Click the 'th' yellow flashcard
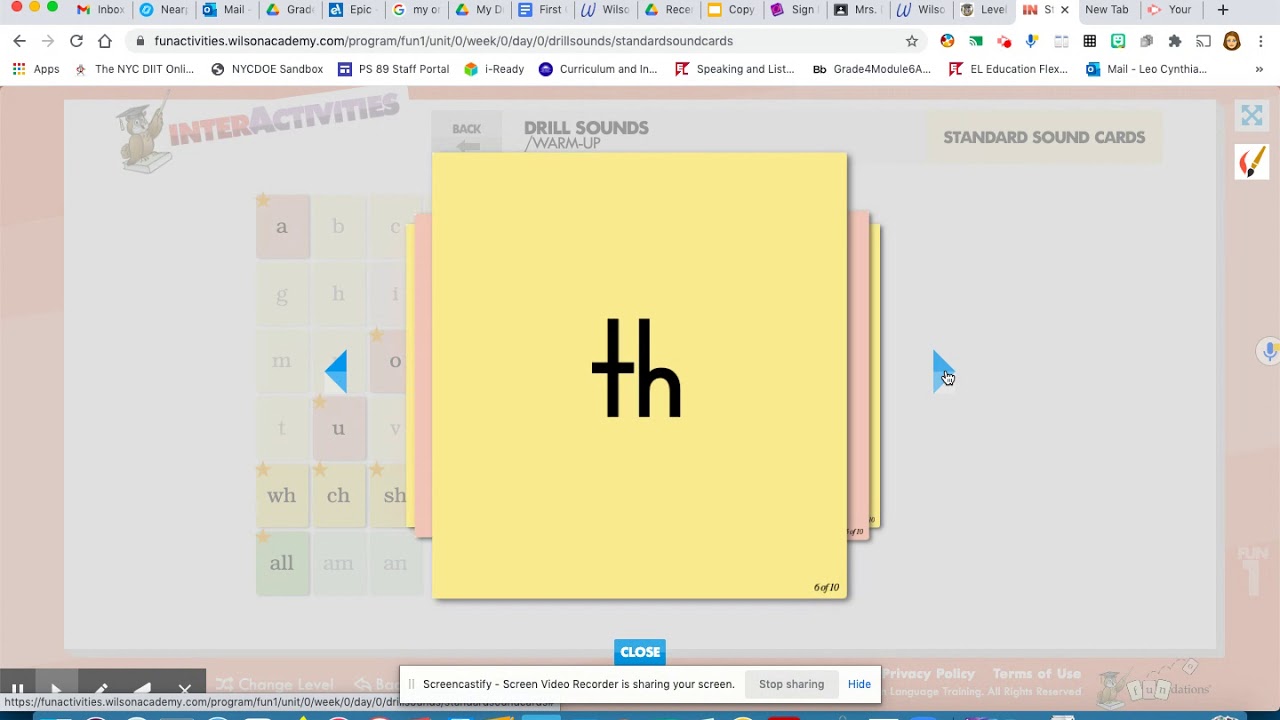The width and height of the screenshot is (1280, 720). [x=640, y=376]
